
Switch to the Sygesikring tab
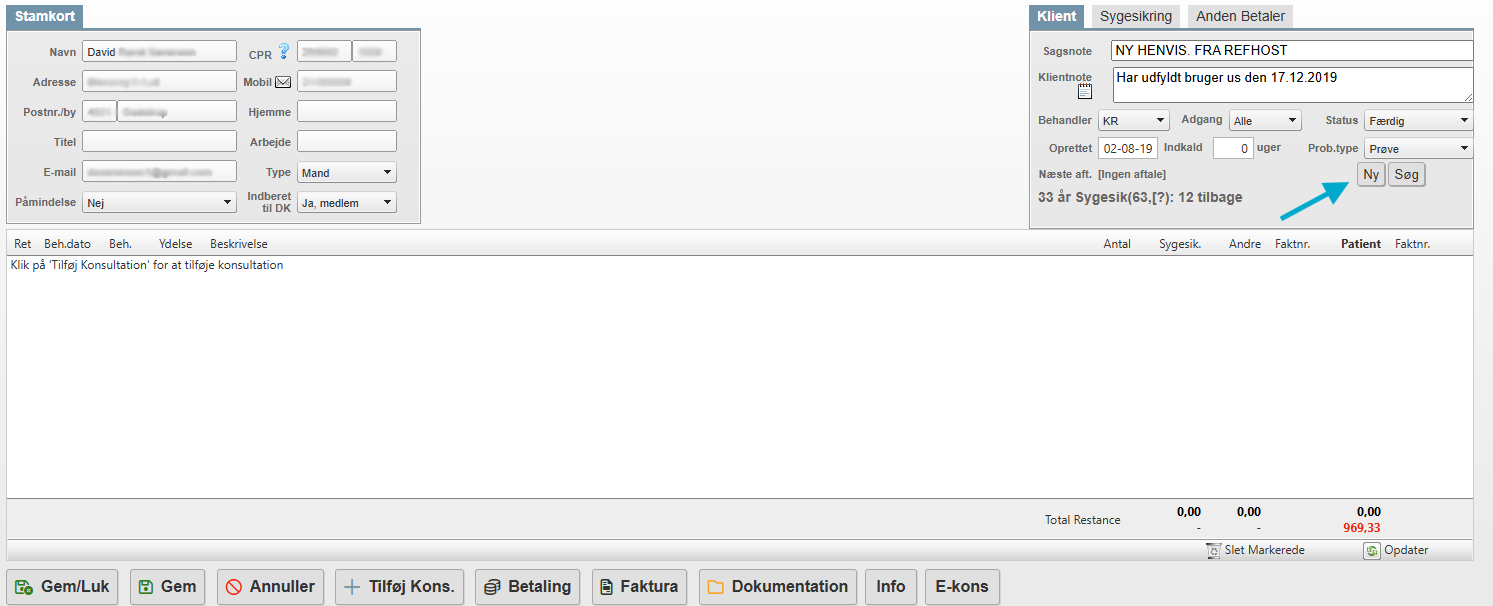(x=1135, y=16)
